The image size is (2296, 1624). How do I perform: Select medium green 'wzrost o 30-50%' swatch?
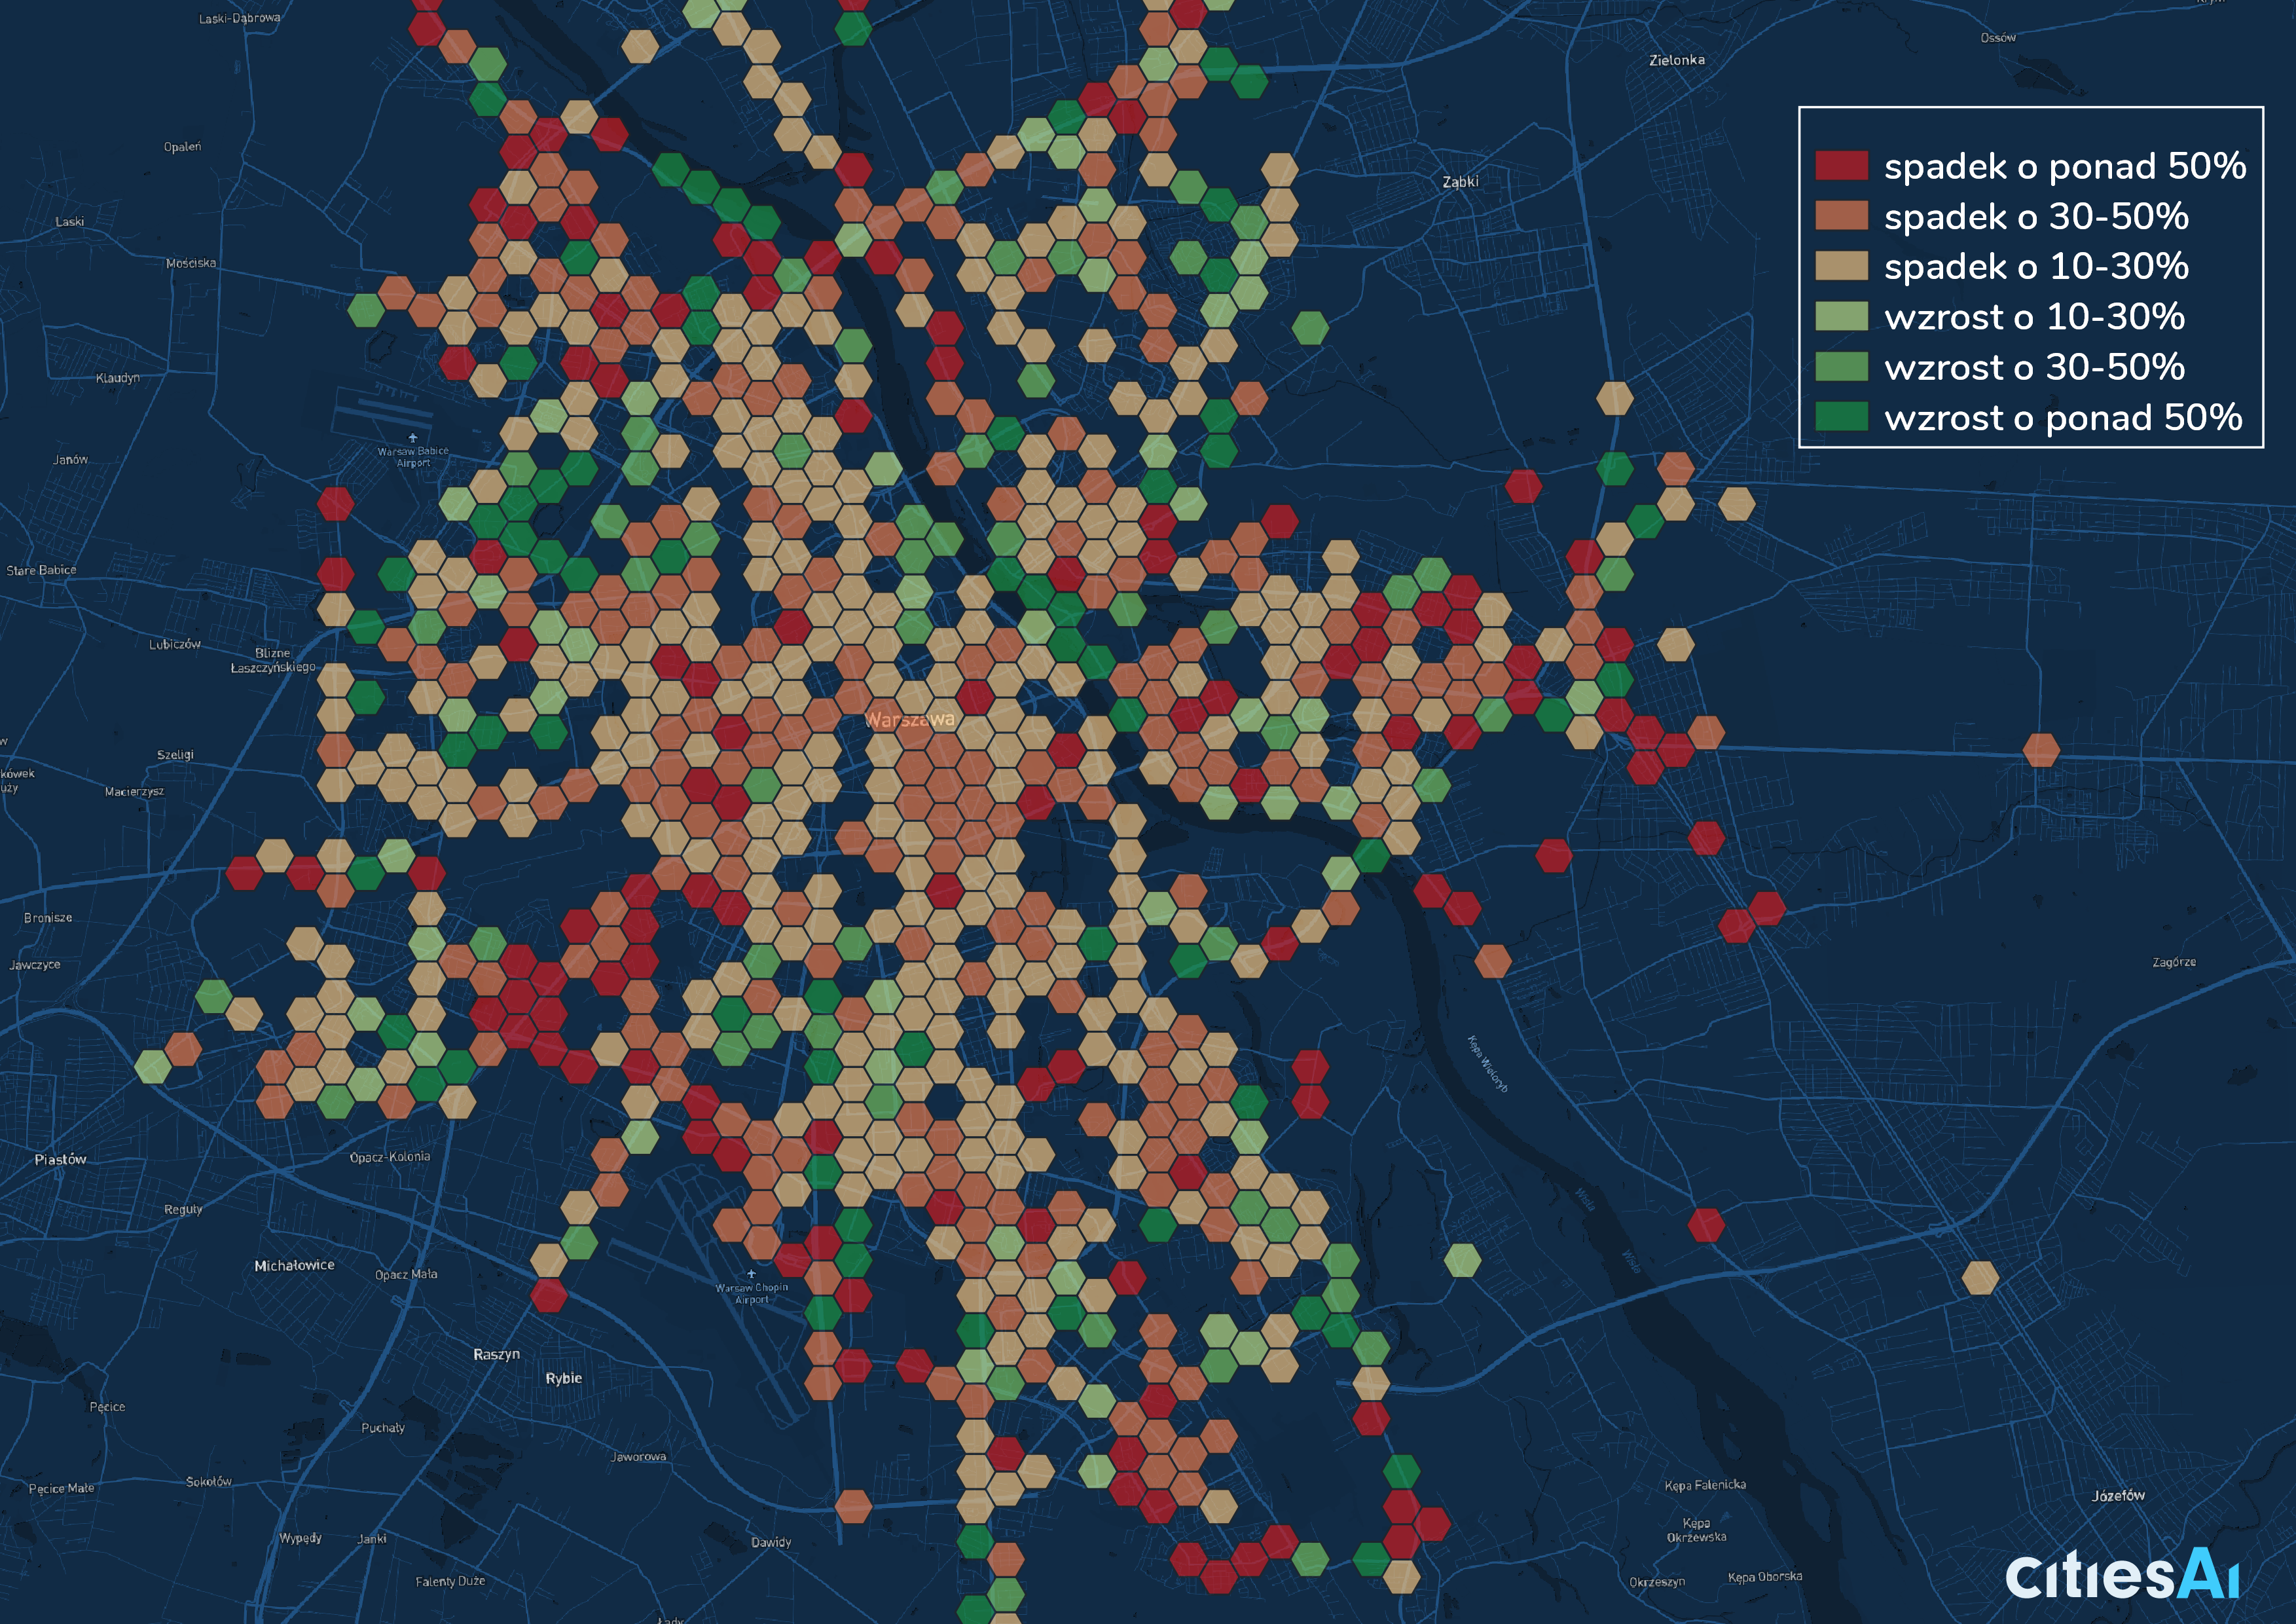pyautogui.click(x=1841, y=367)
